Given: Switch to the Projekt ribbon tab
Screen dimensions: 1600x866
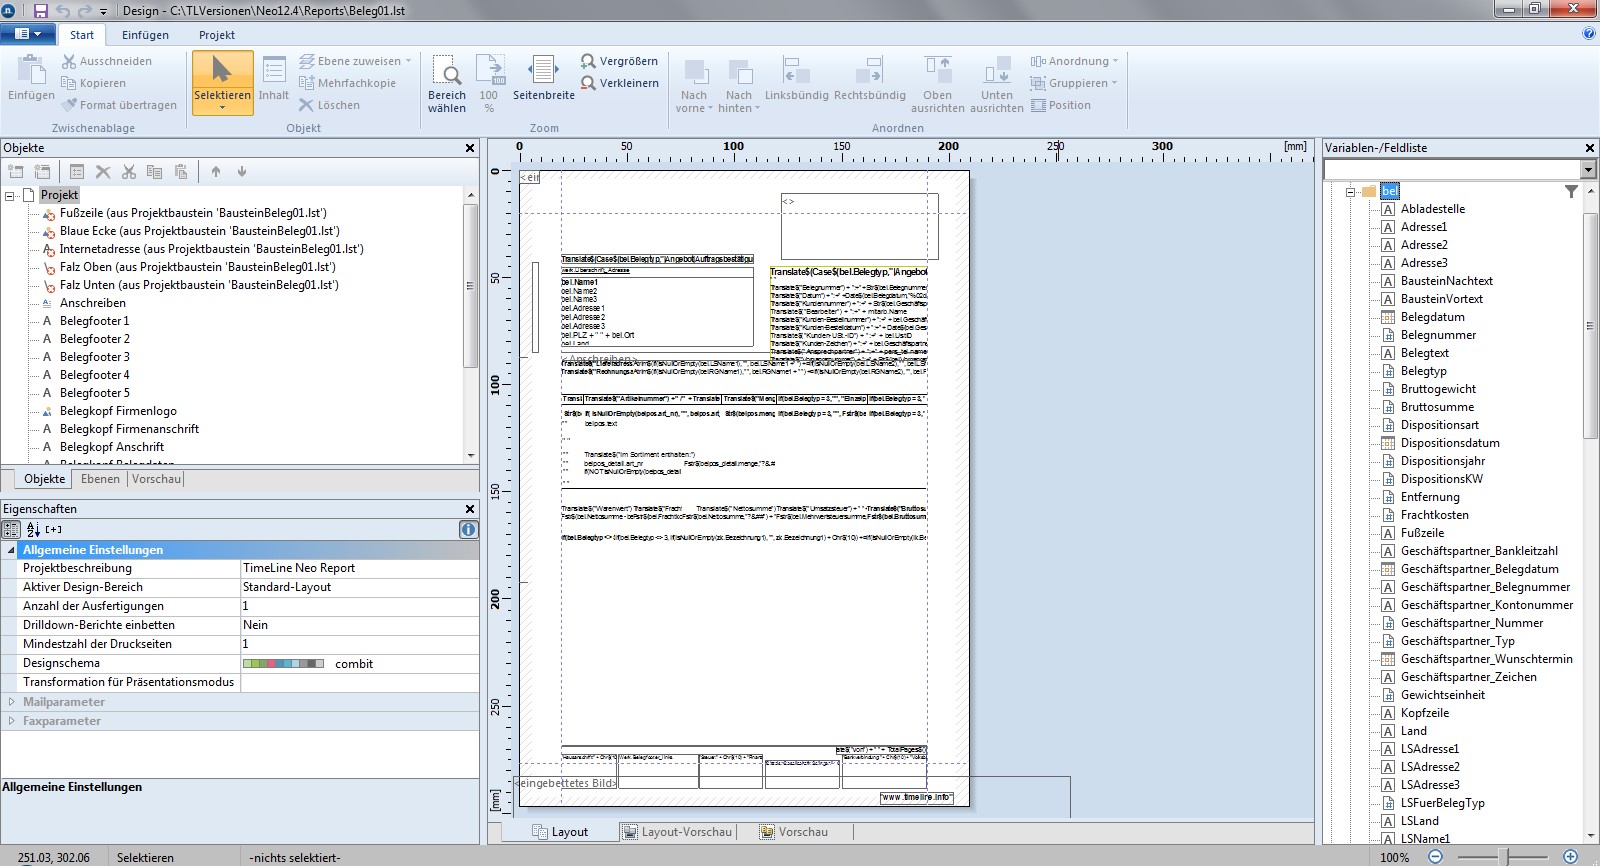Looking at the screenshot, I should (216, 35).
